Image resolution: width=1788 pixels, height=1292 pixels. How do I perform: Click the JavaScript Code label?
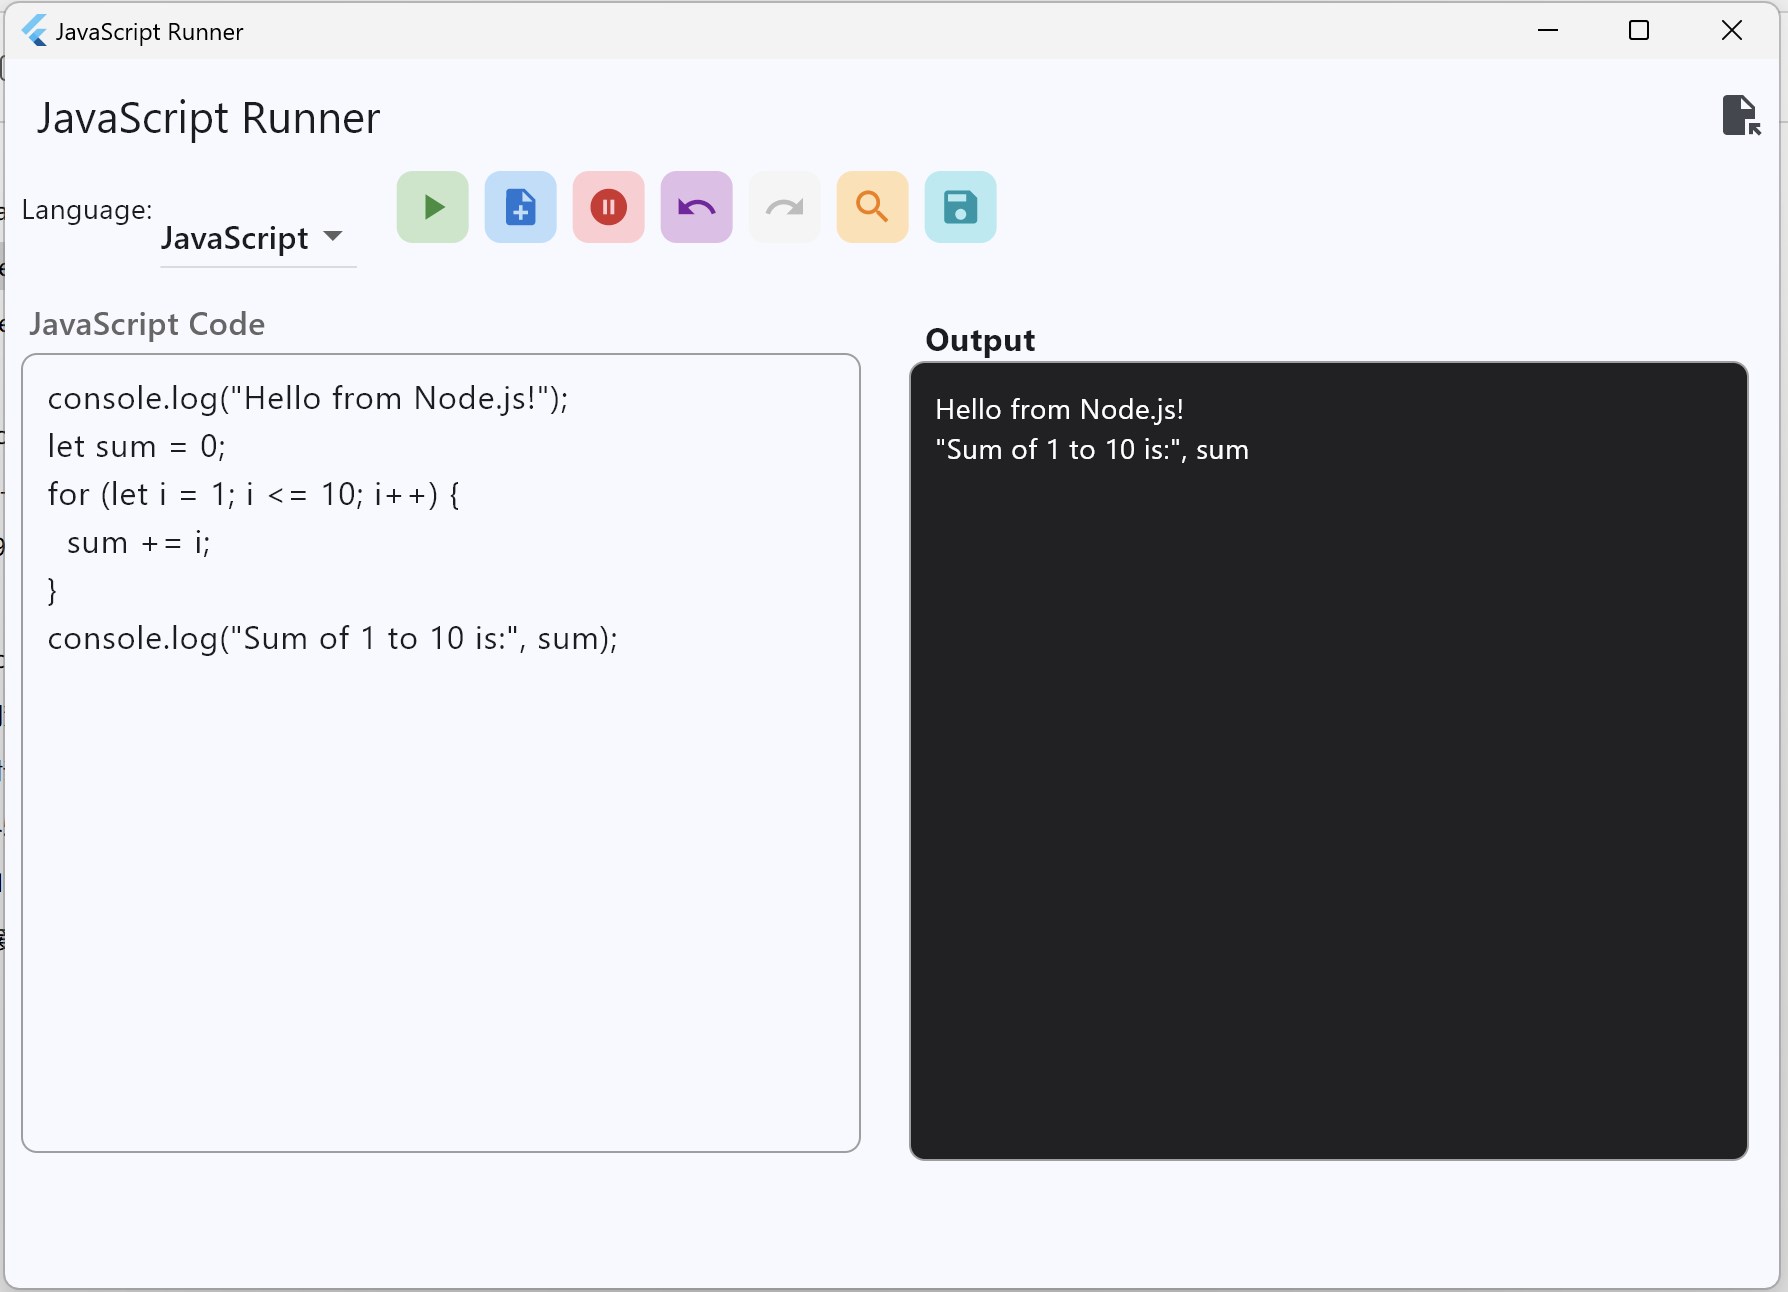point(147,324)
